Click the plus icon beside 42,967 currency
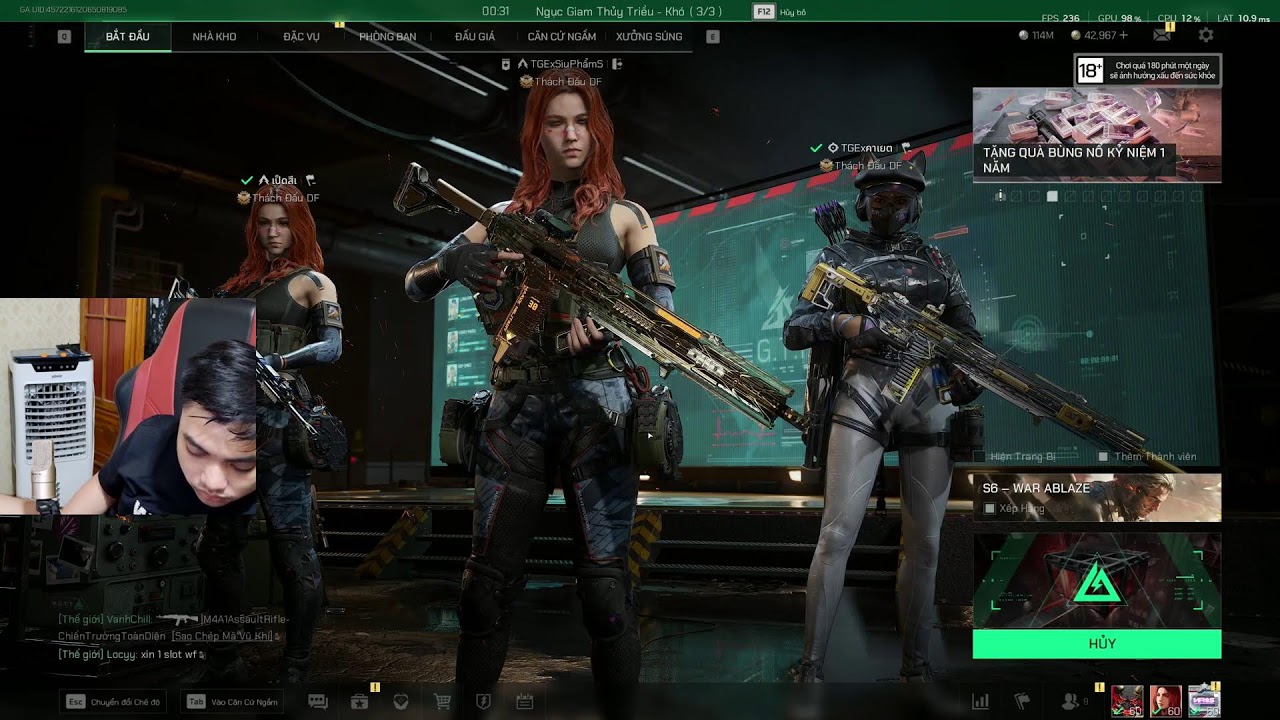Image resolution: width=1280 pixels, height=720 pixels. click(1124, 35)
